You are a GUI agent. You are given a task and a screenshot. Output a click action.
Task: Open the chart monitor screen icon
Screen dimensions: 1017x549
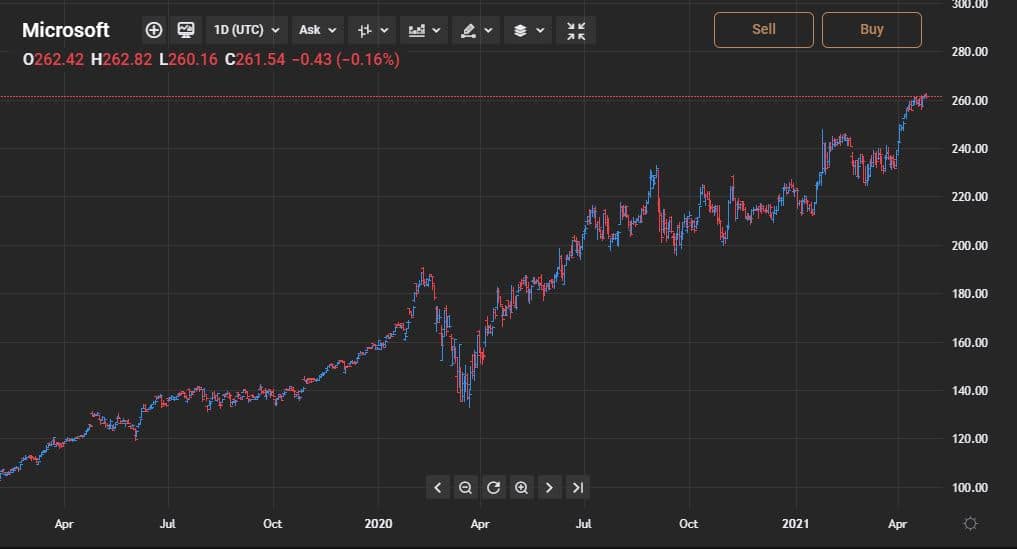(186, 30)
